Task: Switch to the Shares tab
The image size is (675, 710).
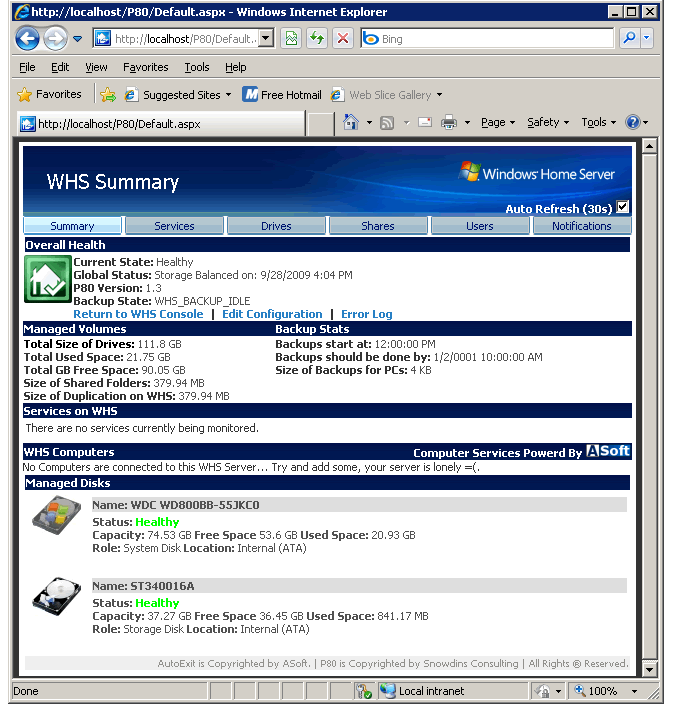Action: point(378,225)
